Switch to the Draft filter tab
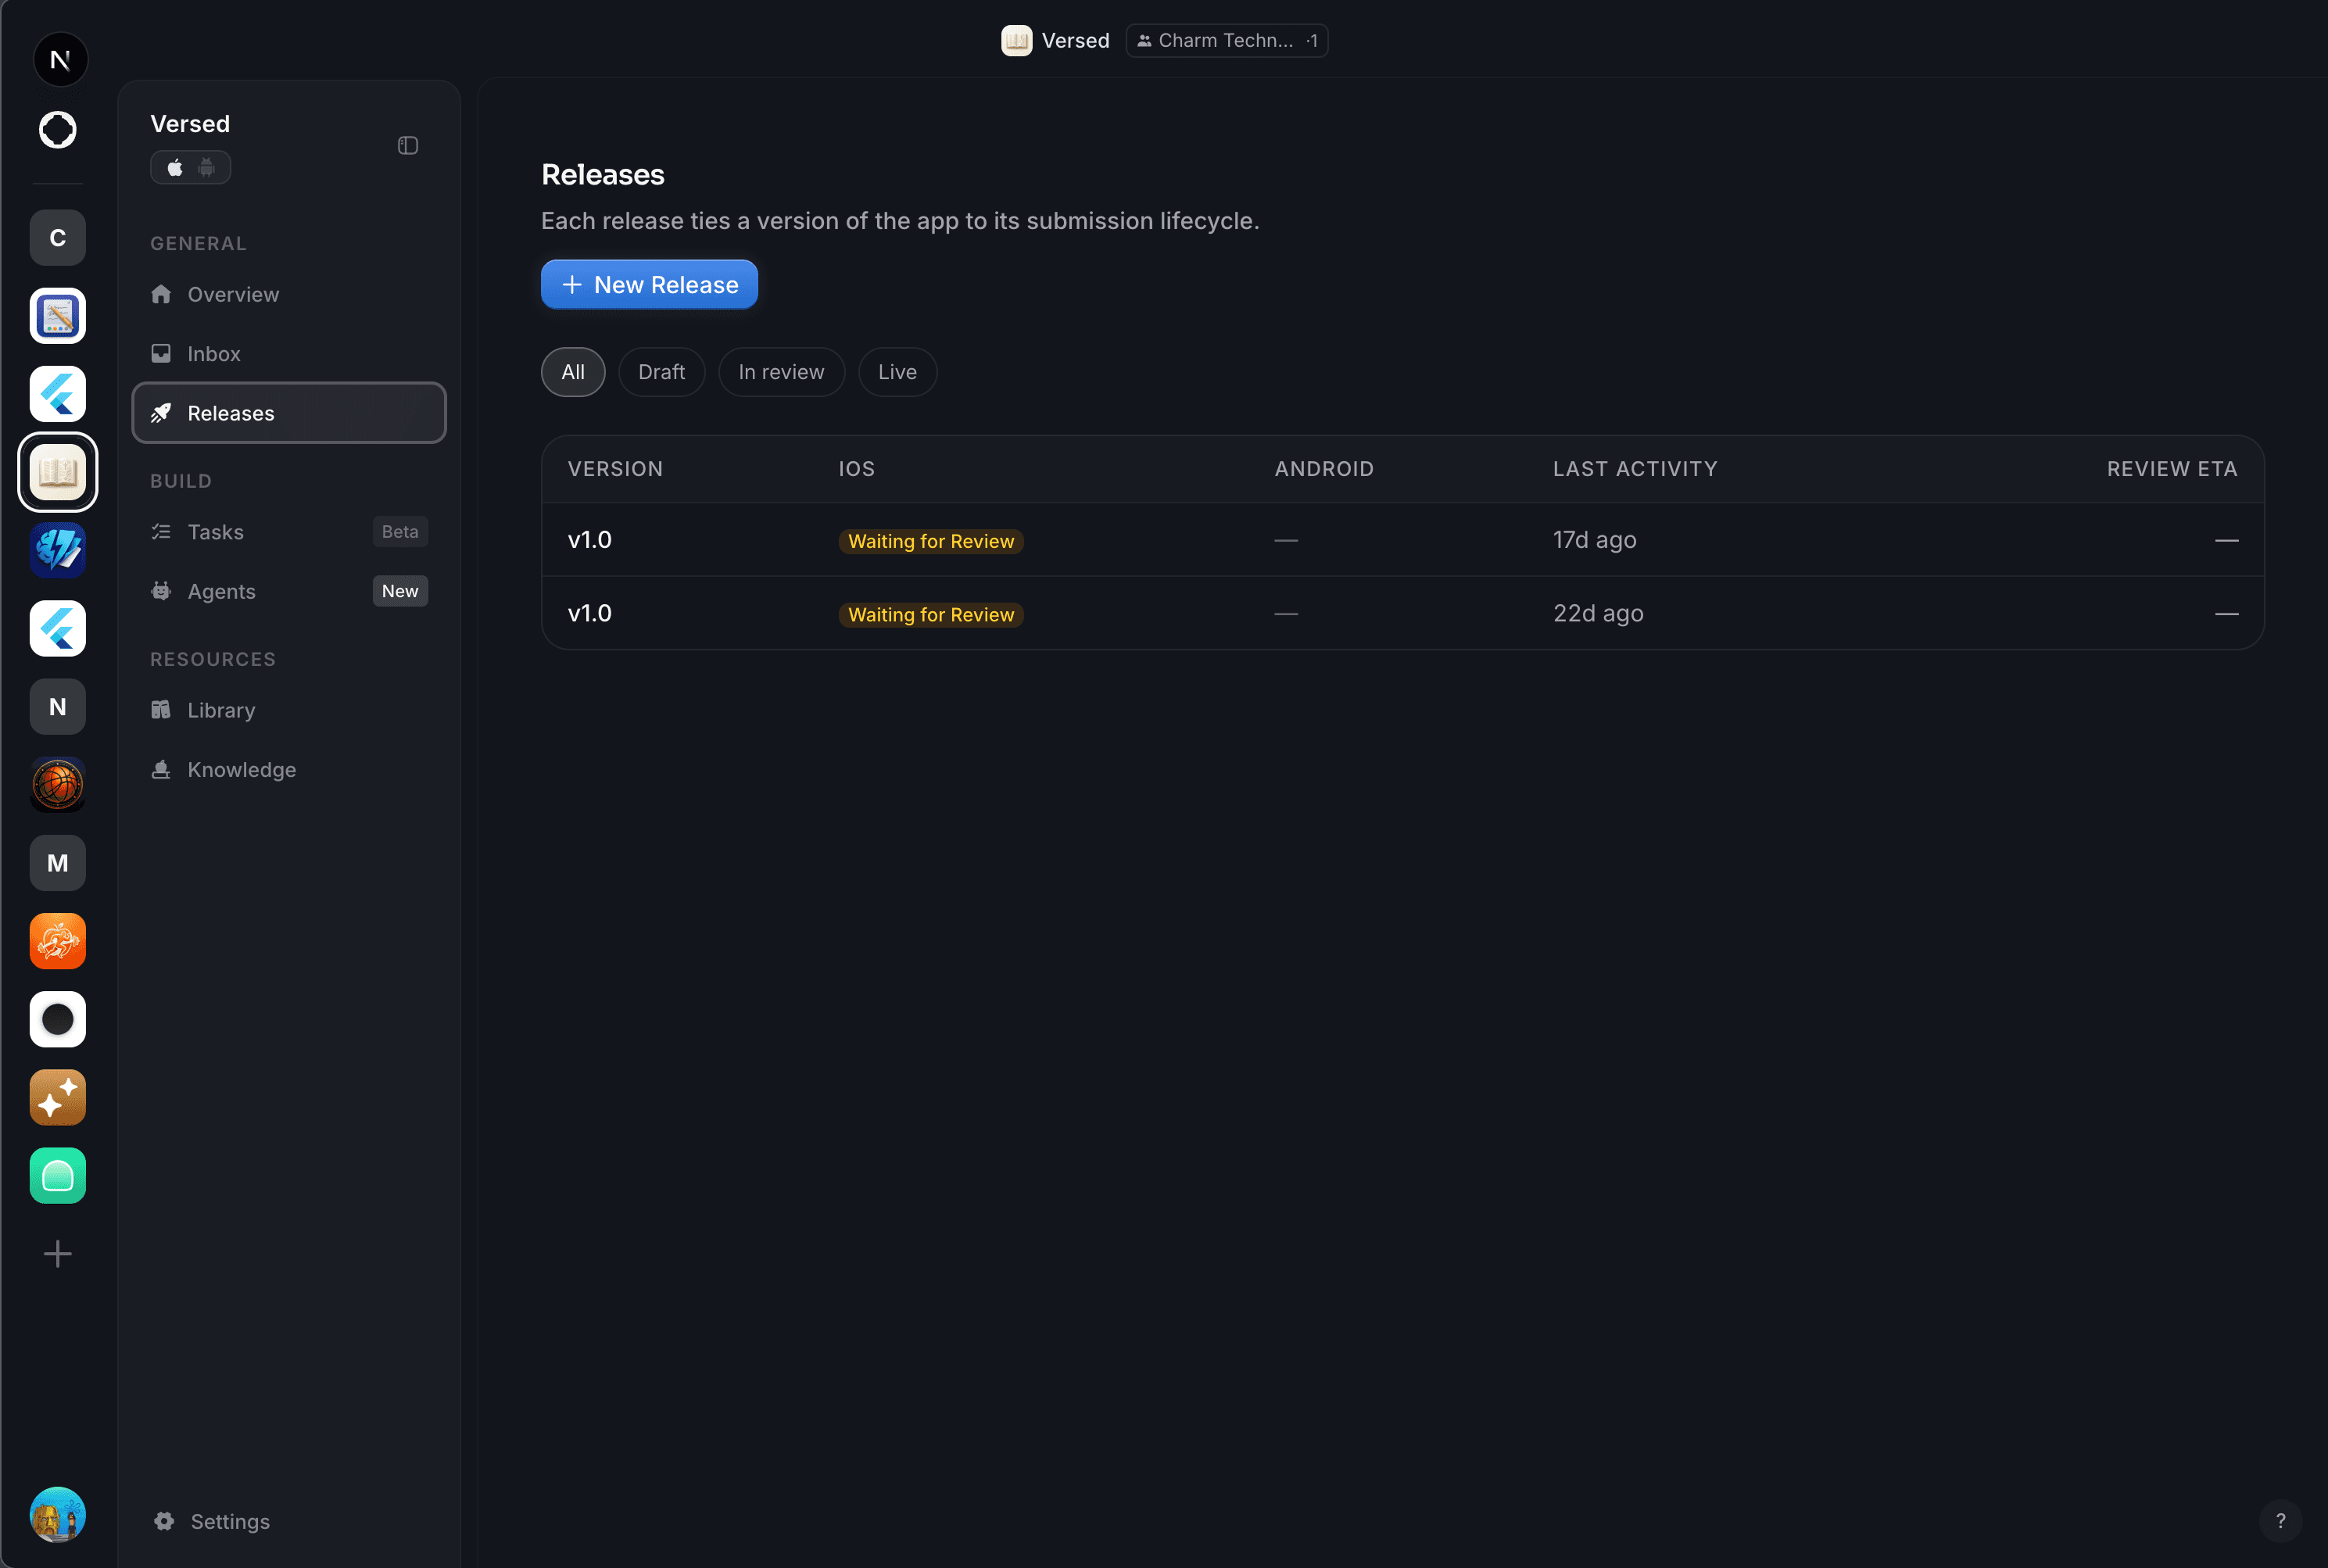Image resolution: width=2328 pixels, height=1568 pixels. point(661,371)
